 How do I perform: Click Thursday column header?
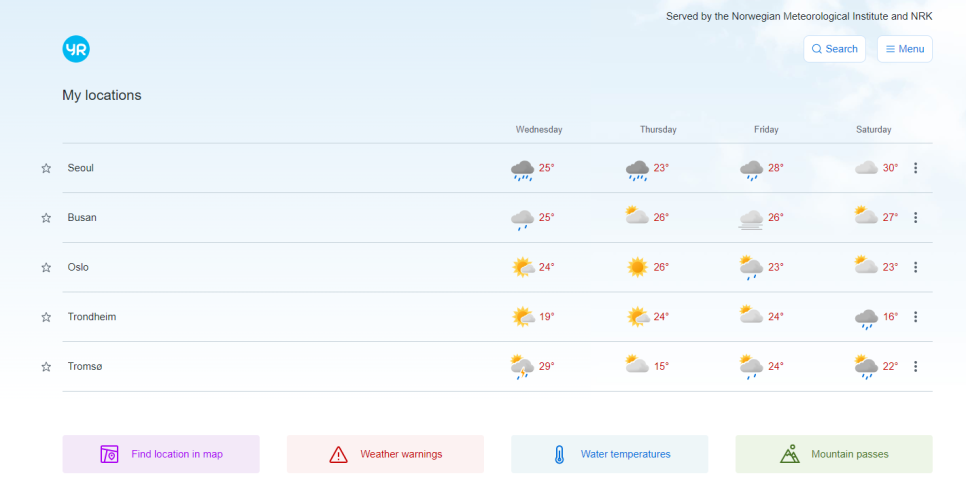(658, 129)
